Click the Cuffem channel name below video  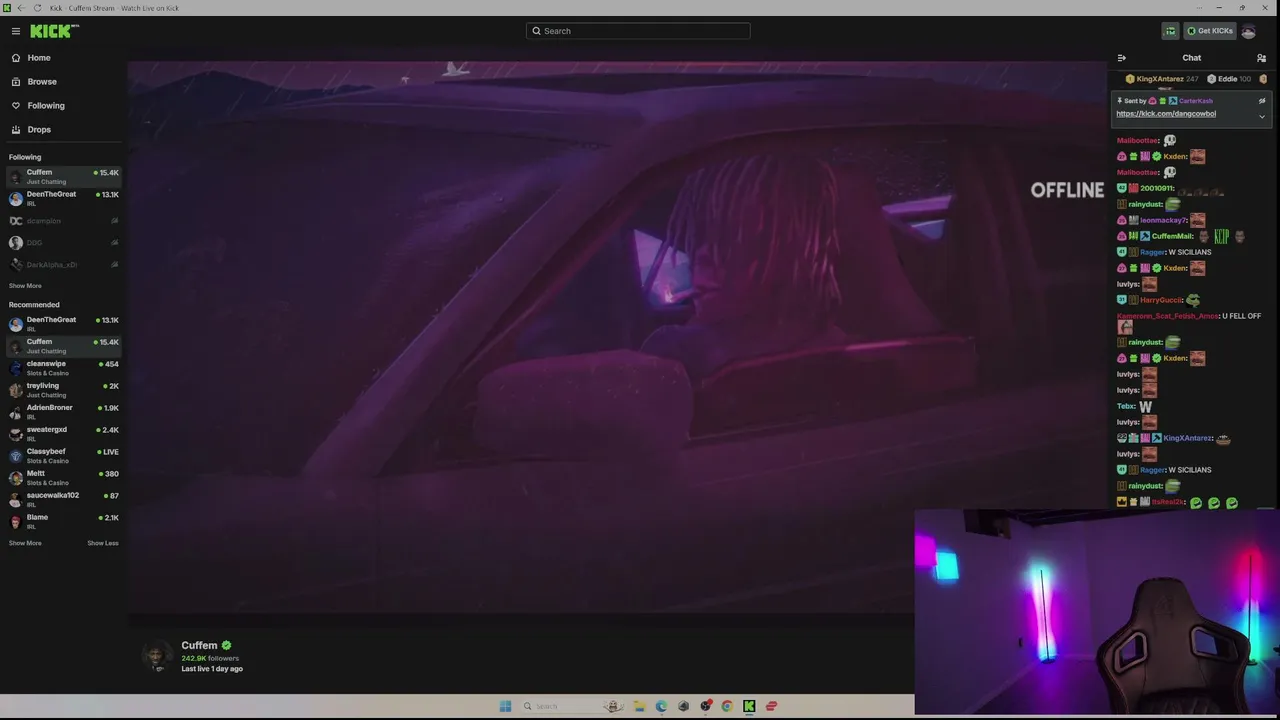click(199, 646)
